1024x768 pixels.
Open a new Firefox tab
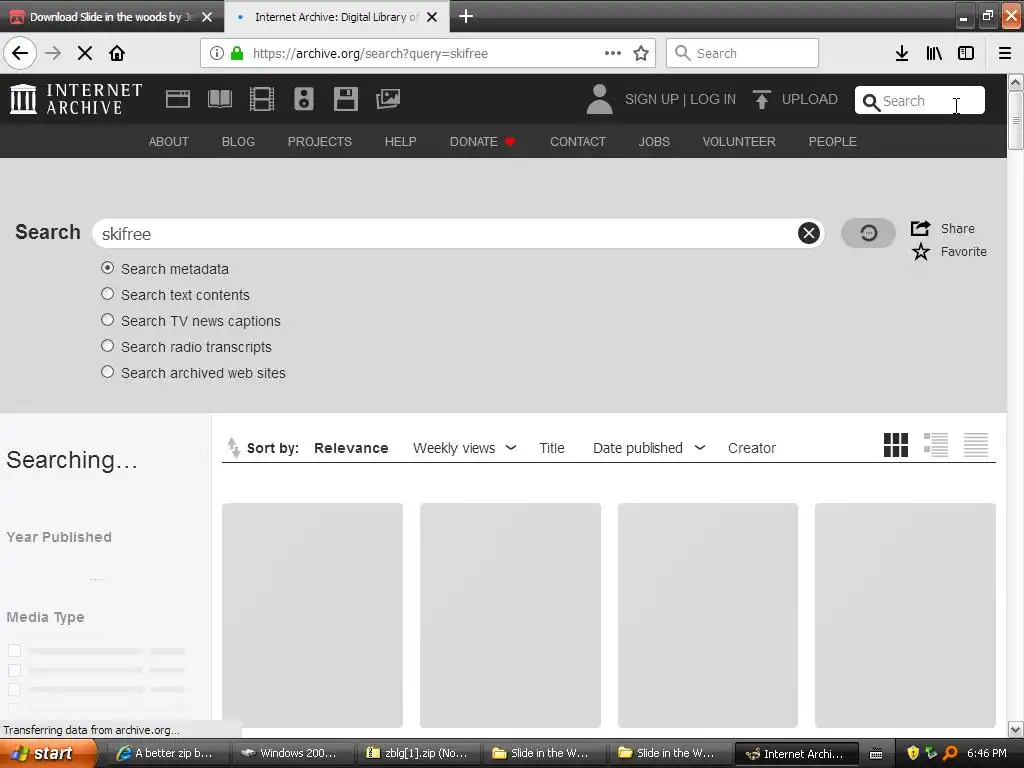[x=466, y=16]
